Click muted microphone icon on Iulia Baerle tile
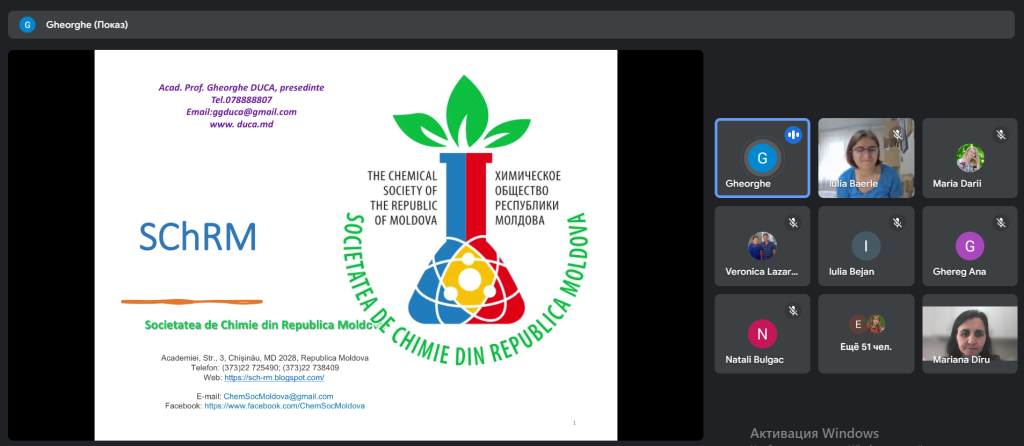Viewport: 1024px width, 446px height. point(897,135)
